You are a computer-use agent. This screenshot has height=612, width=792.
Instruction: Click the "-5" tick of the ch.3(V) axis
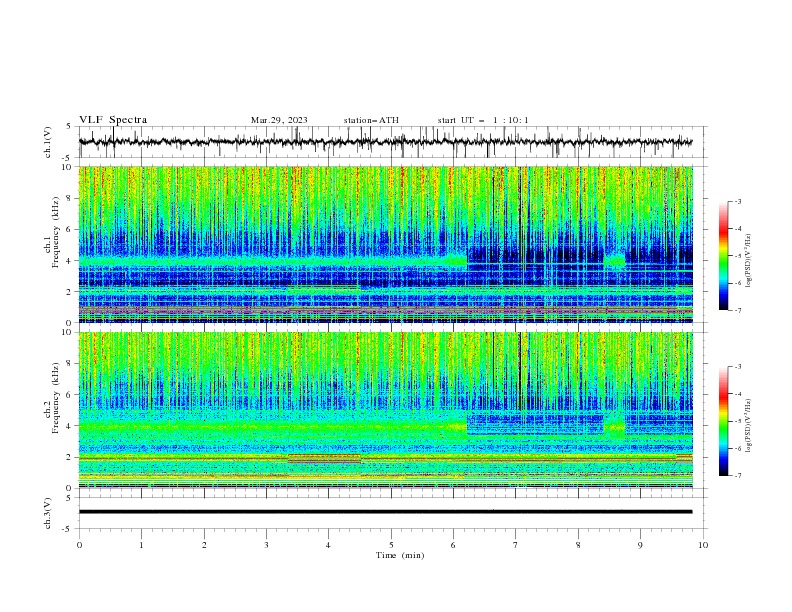68,529
